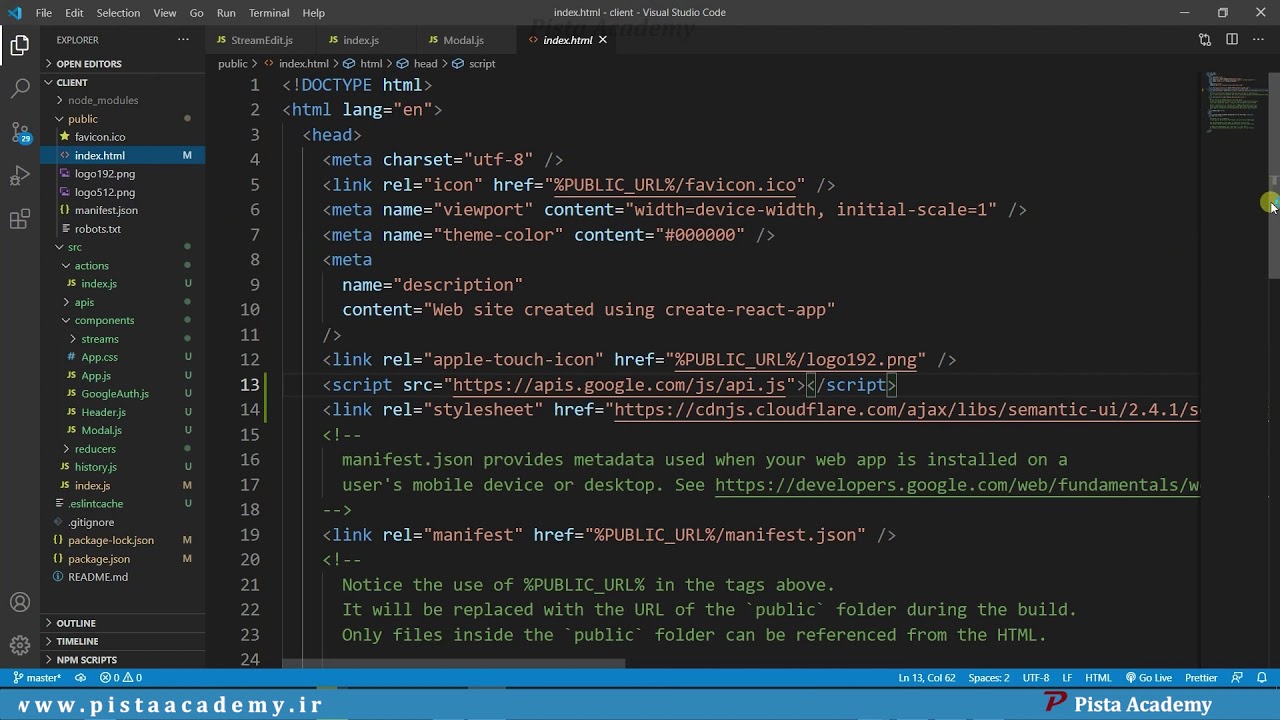Open the Edit menu

pos(75,13)
